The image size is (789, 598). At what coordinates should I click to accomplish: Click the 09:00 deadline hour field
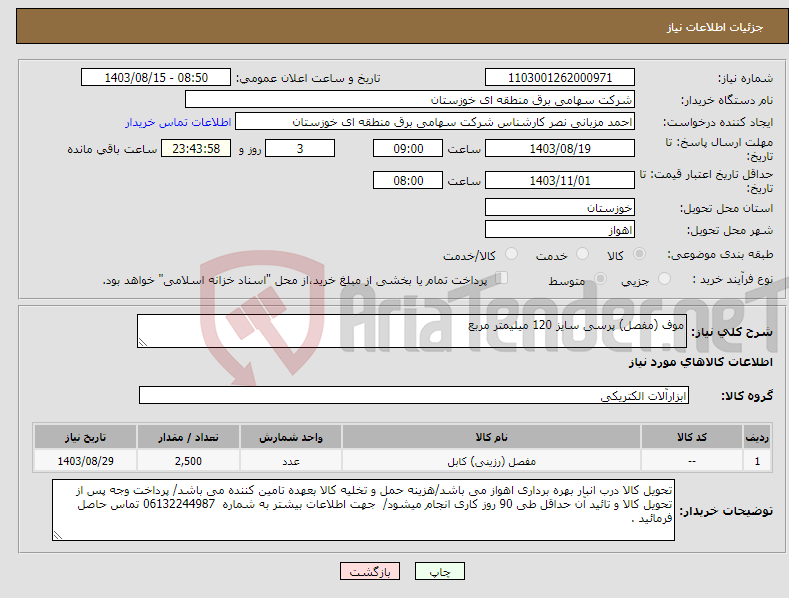pyautogui.click(x=408, y=148)
